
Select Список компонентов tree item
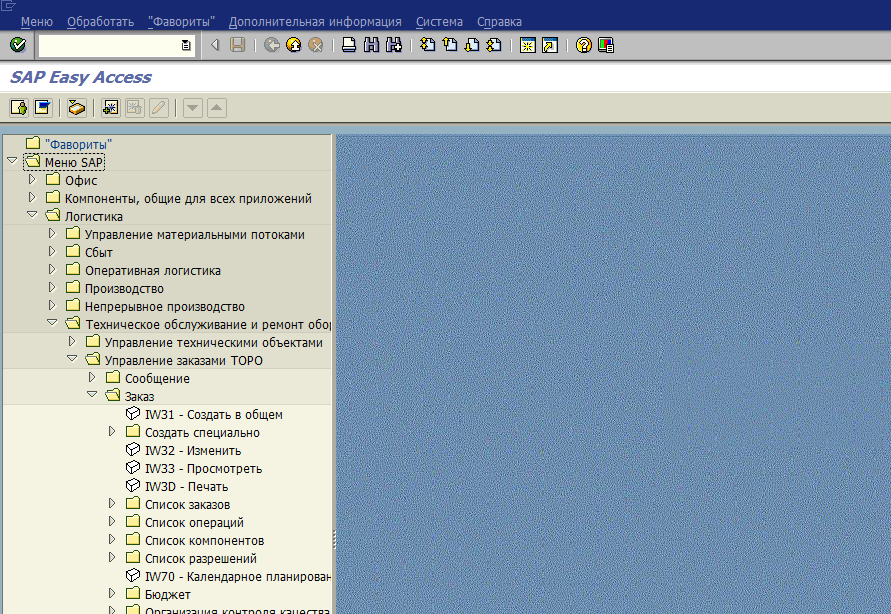pyautogui.click(x=205, y=541)
